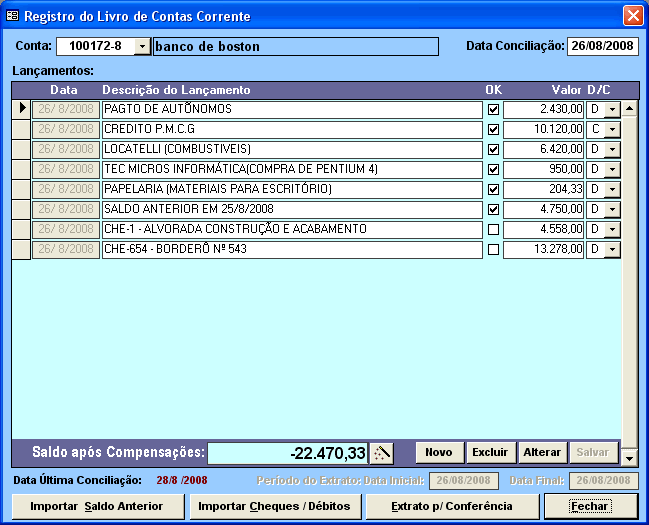
Task: Expand D/C dropdown for CREDITO P.M.C.G row
Action: tap(612, 130)
